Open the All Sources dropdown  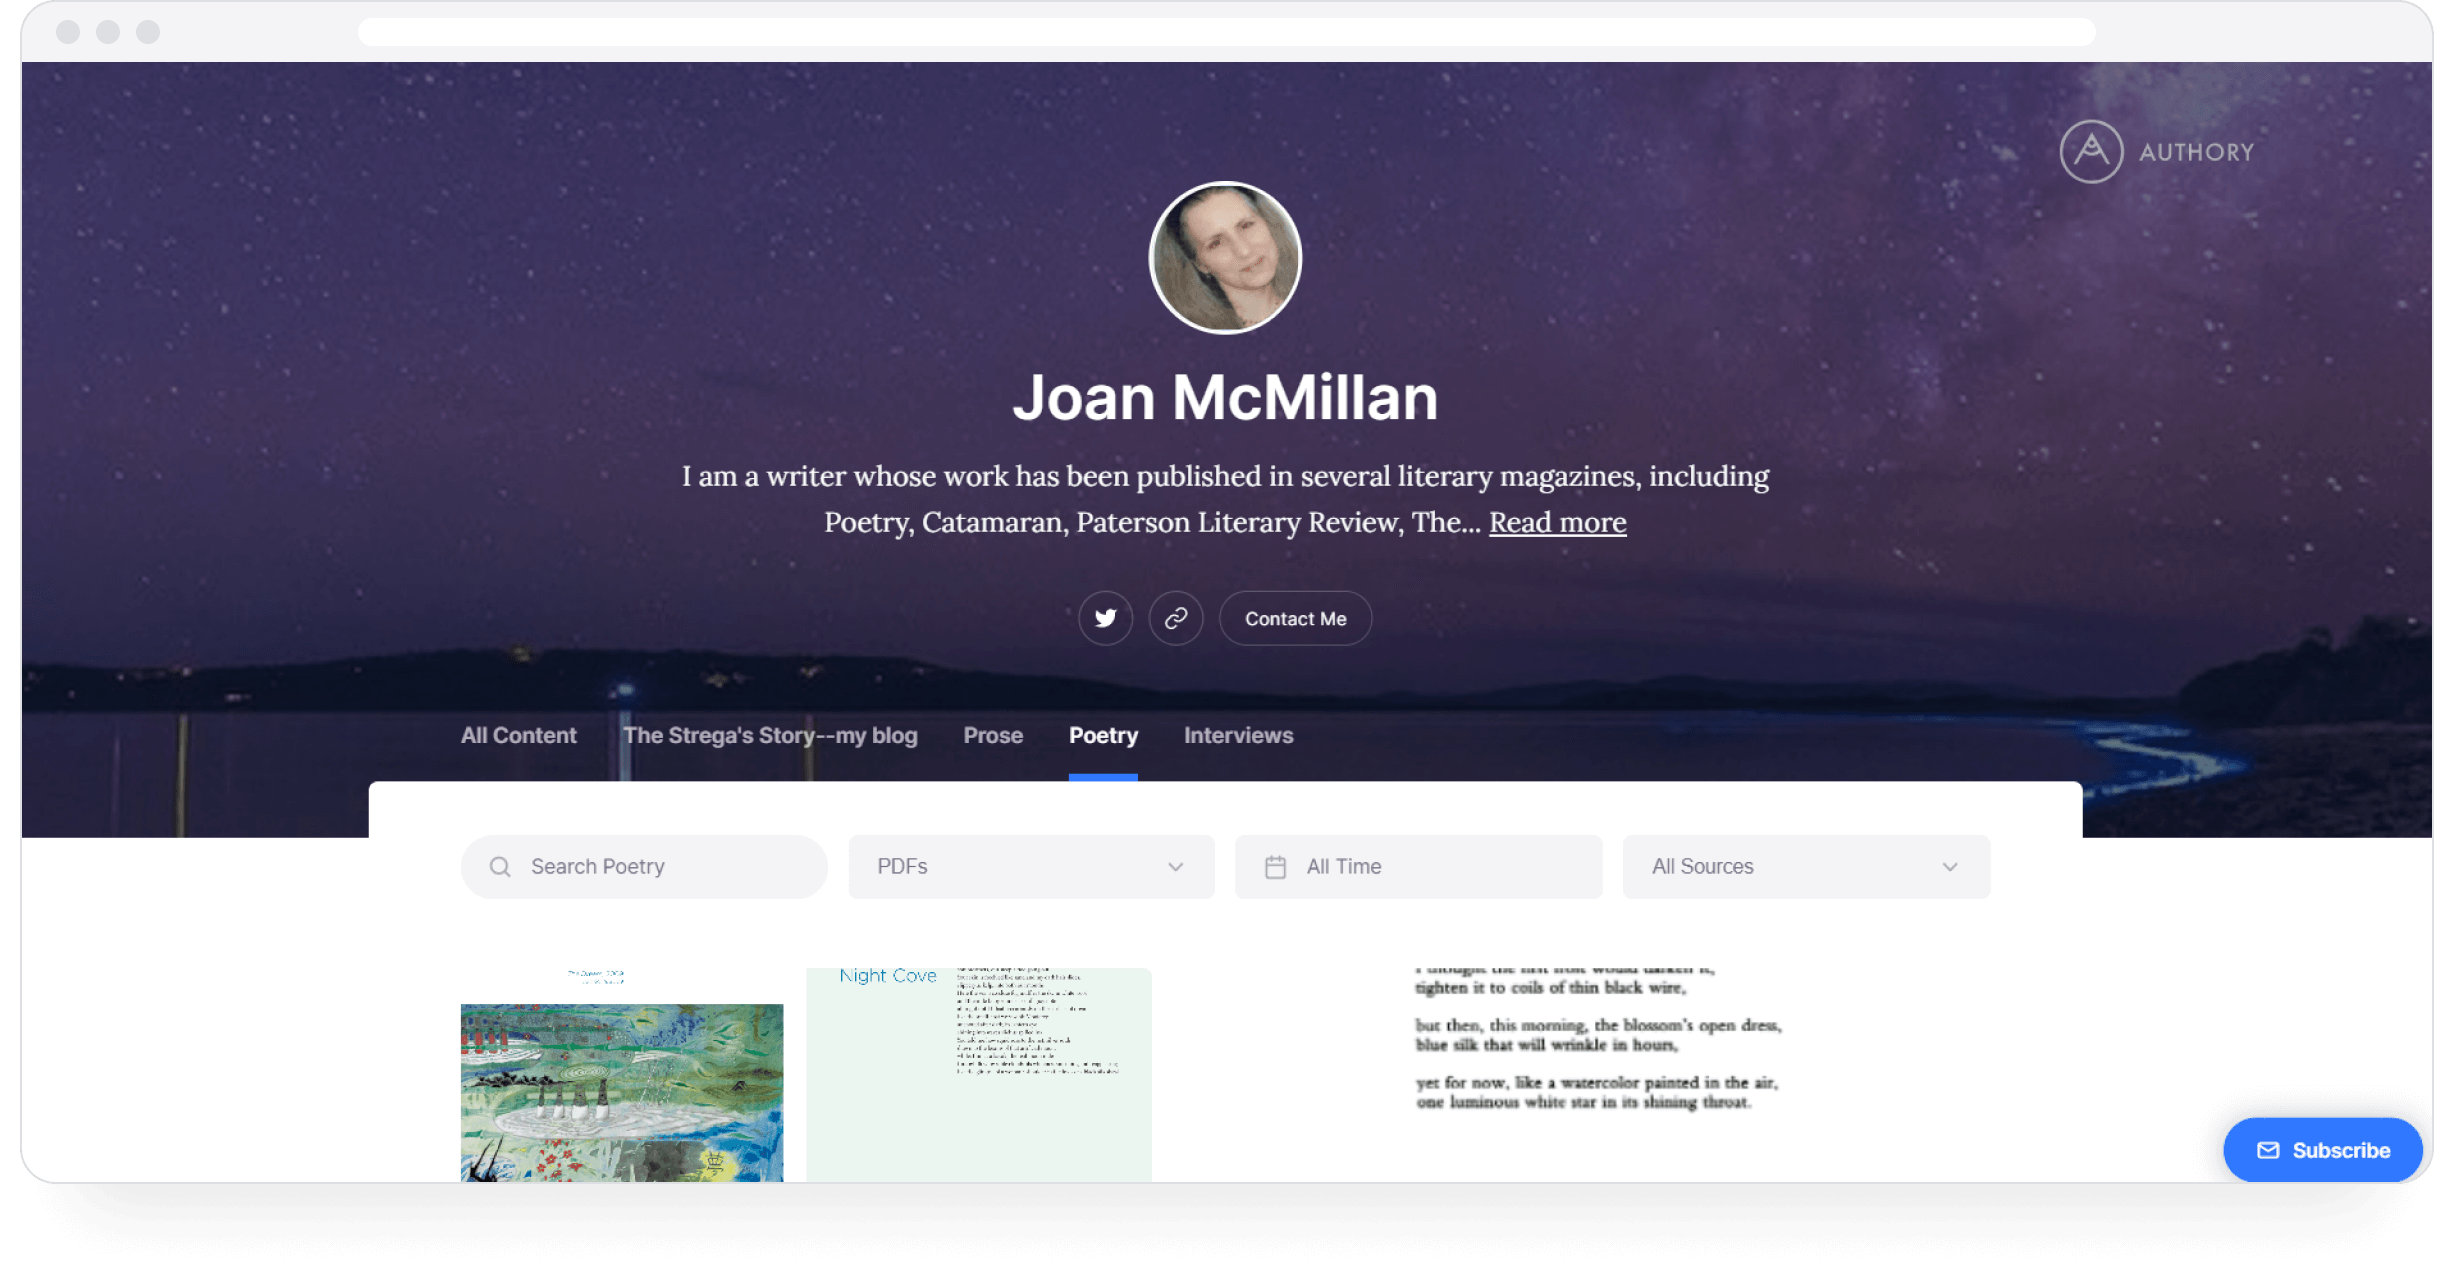coord(1804,866)
